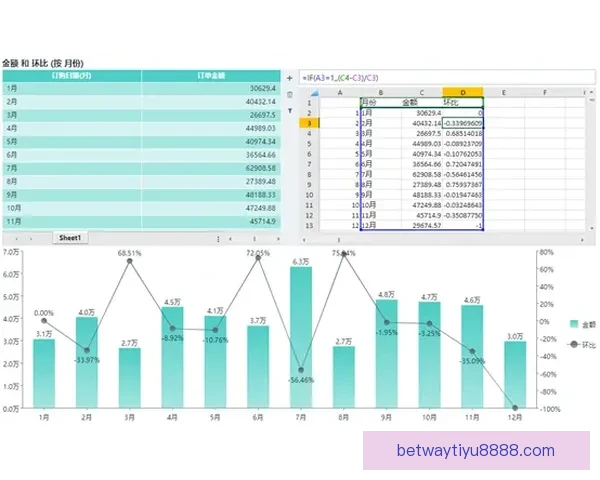Toggle the 金额 series in the chart legend
This screenshot has height=480, width=600.
point(578,325)
